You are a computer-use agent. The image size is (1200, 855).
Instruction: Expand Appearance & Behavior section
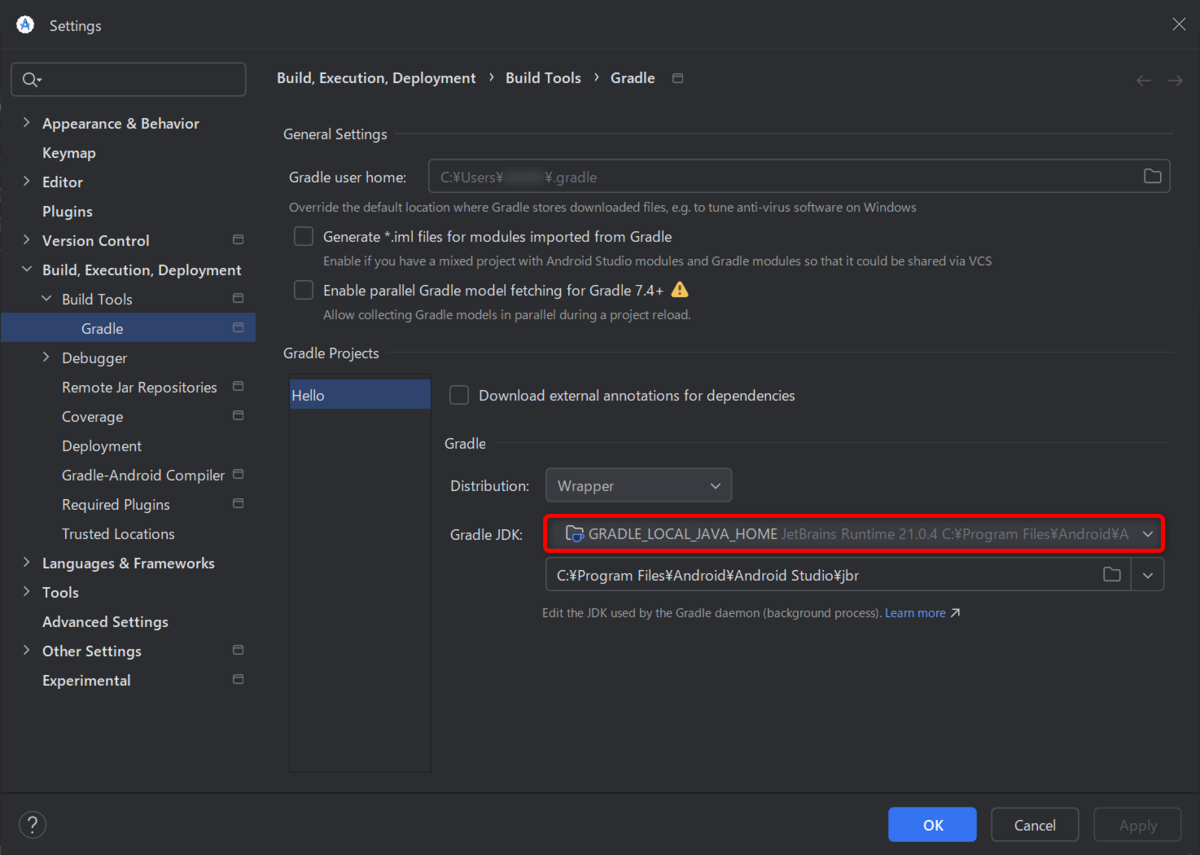[x=26, y=123]
